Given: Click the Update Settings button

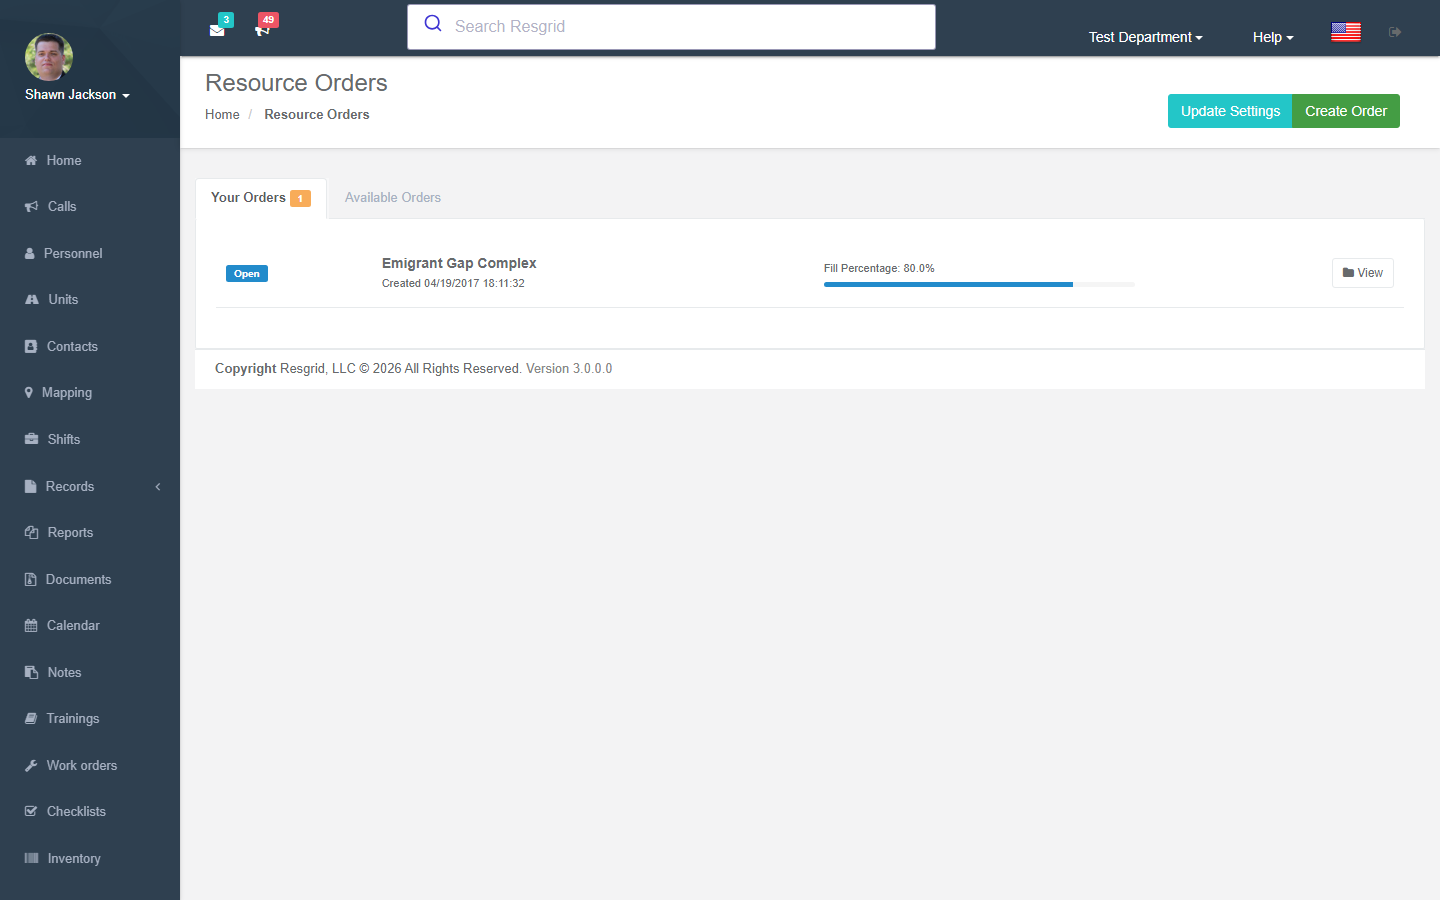Looking at the screenshot, I should (1230, 111).
